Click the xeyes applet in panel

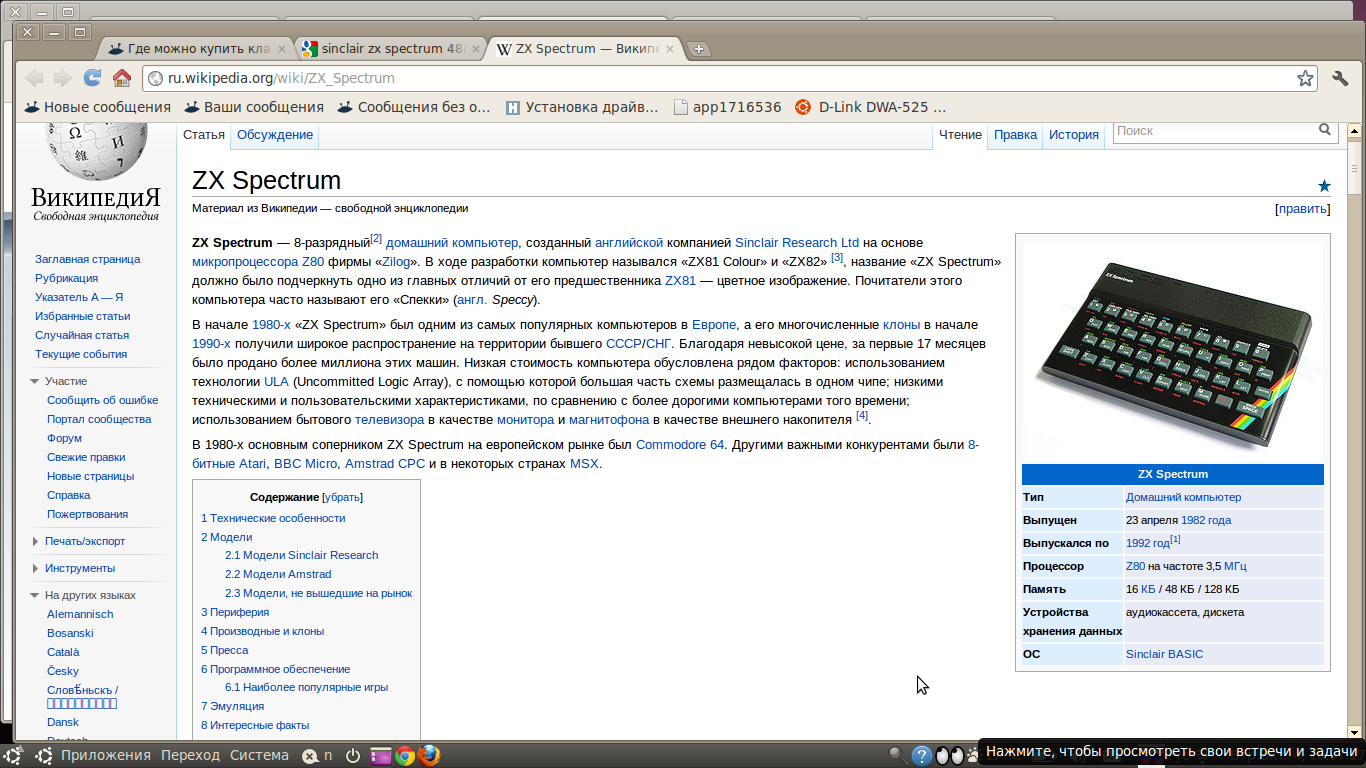pos(949,756)
